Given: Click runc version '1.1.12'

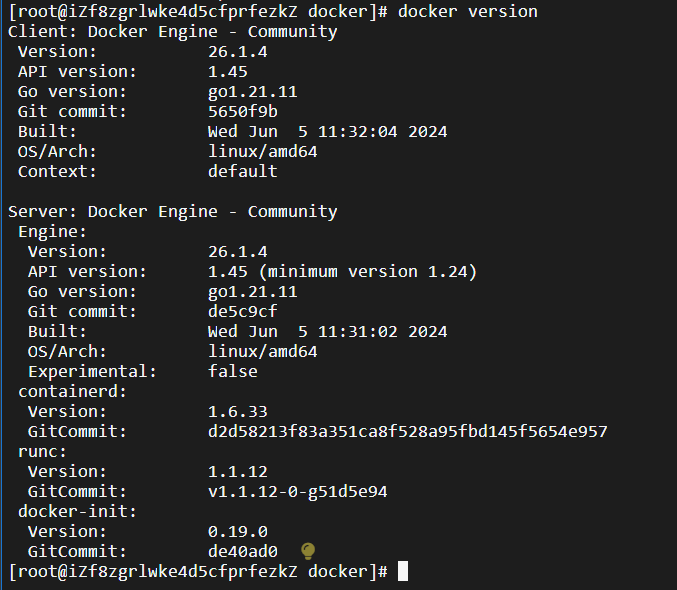Looking at the screenshot, I should [x=238, y=472].
